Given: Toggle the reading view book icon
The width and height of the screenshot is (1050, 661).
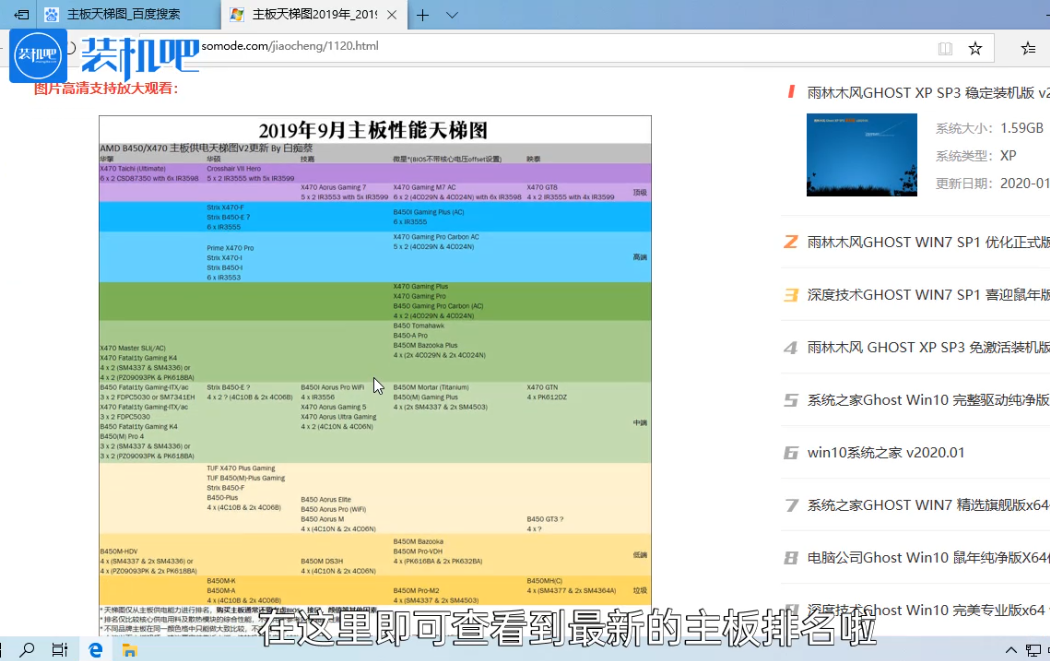Looking at the screenshot, I should coord(945,48).
